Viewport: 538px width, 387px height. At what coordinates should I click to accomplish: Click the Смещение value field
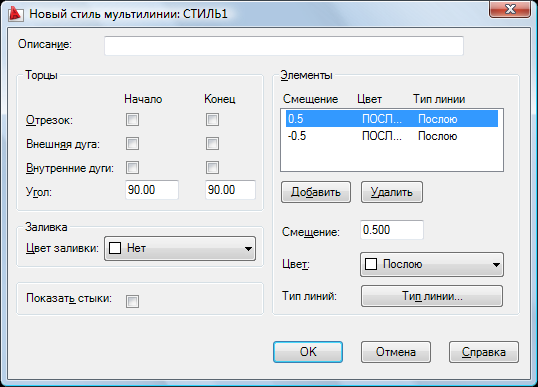click(392, 230)
